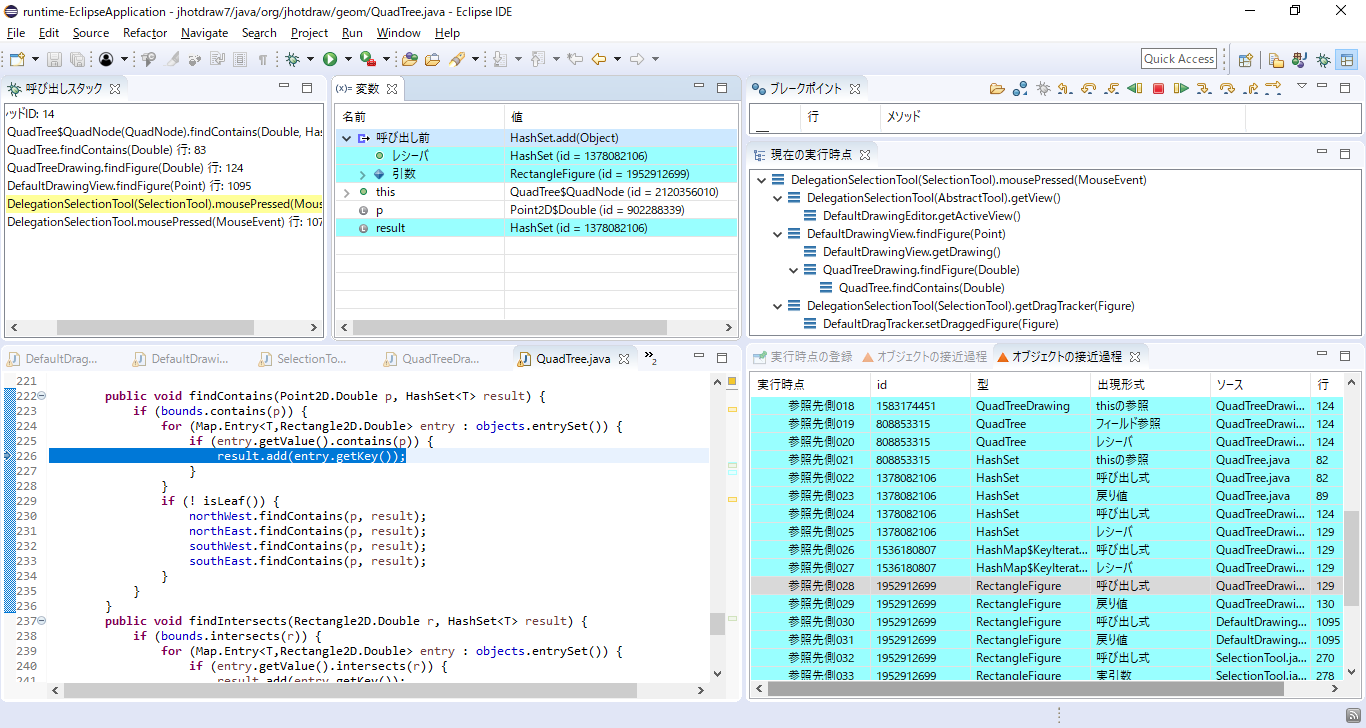1366x728 pixels.
Task: Open the Run launch dropdown arrow
Action: pos(347,60)
